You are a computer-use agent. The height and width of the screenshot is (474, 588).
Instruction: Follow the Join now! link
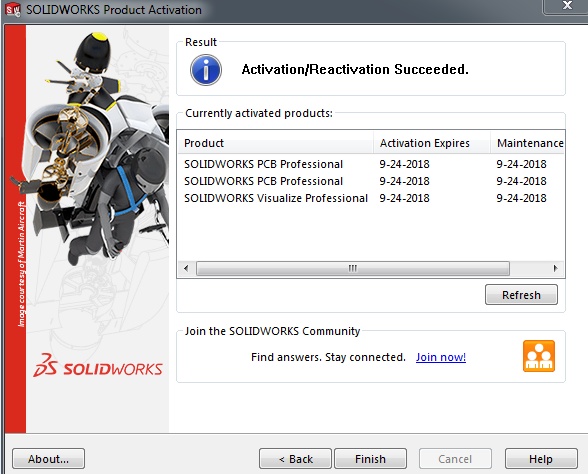pos(441,357)
